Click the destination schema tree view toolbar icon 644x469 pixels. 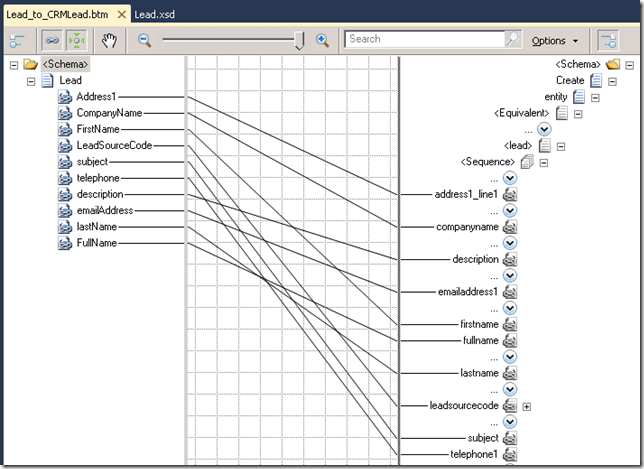click(x=608, y=41)
